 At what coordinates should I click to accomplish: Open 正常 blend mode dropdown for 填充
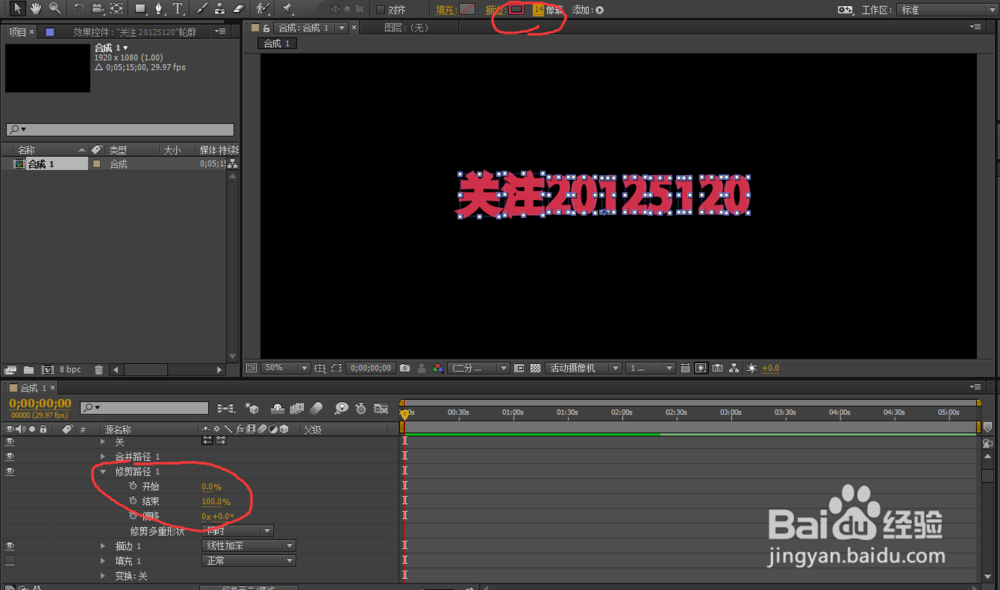(x=248, y=561)
